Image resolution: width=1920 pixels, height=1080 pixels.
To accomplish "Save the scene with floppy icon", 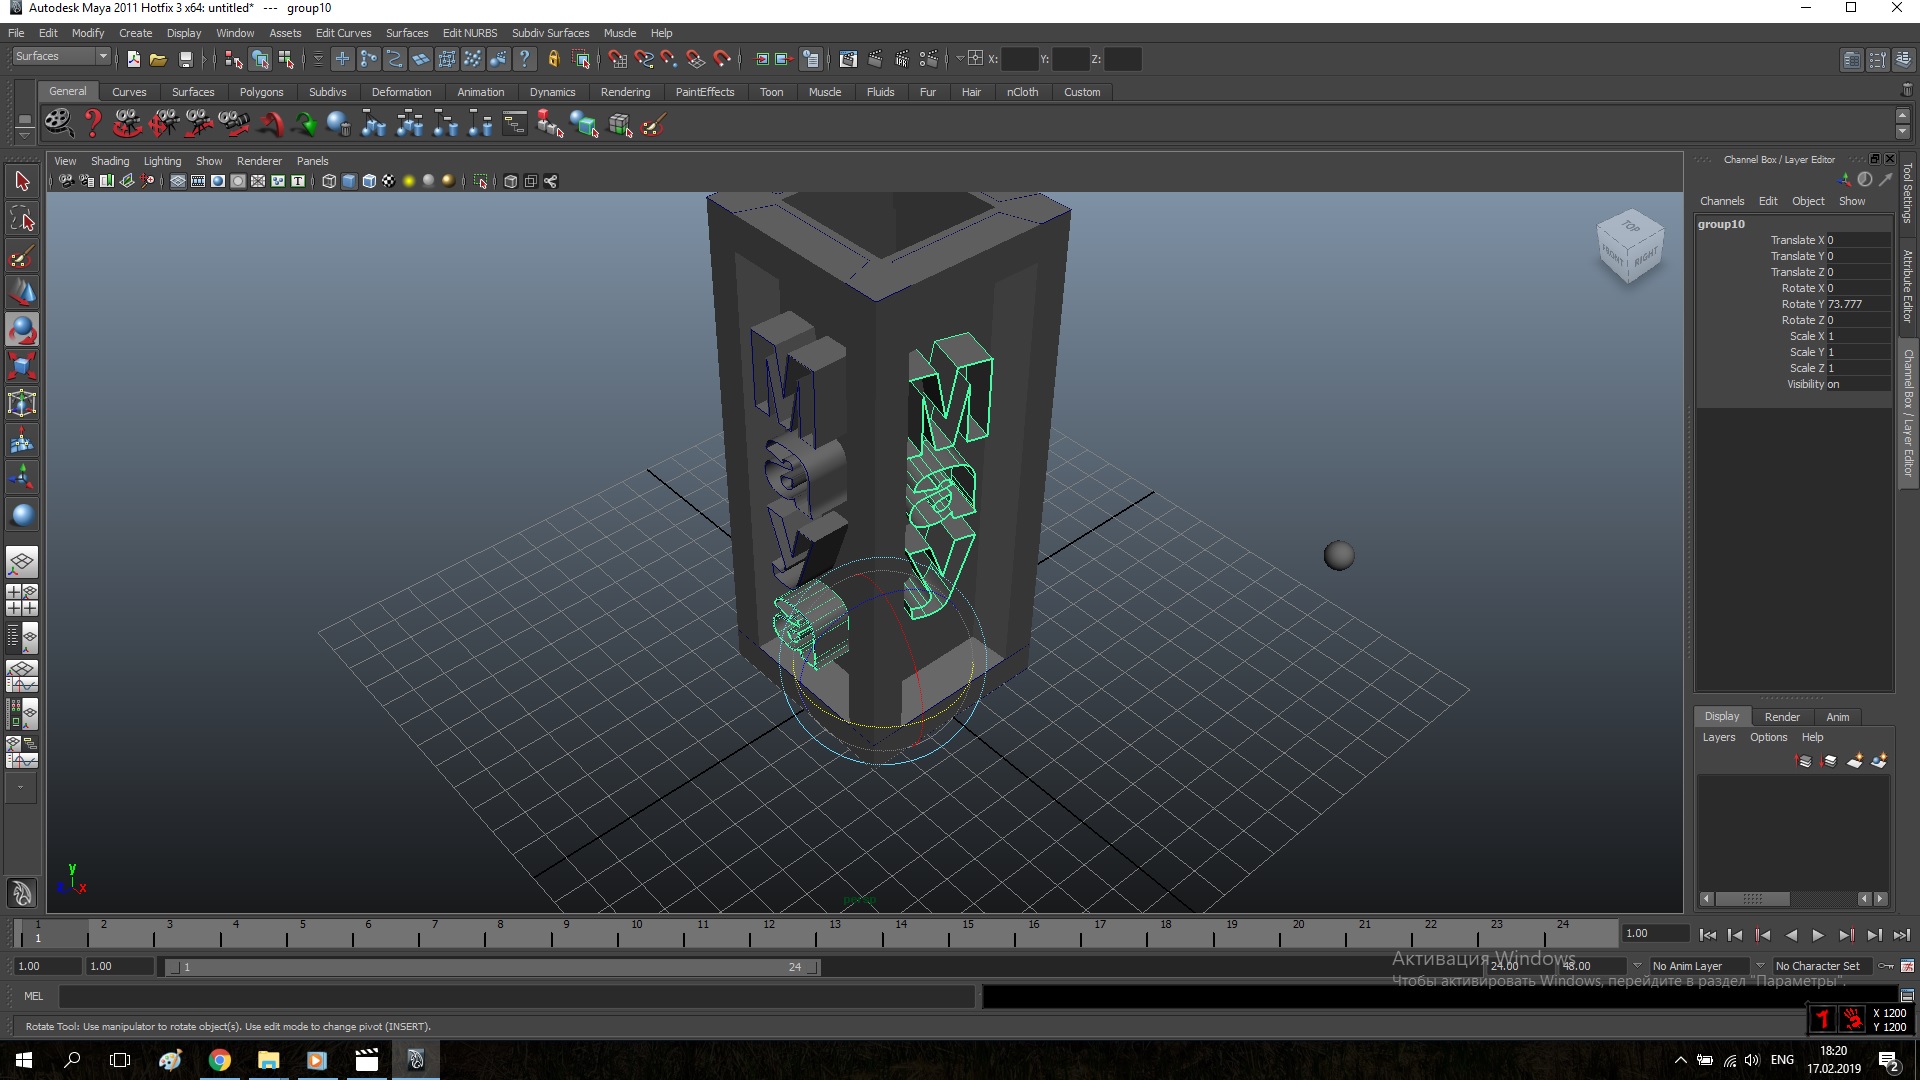I will (x=185, y=59).
